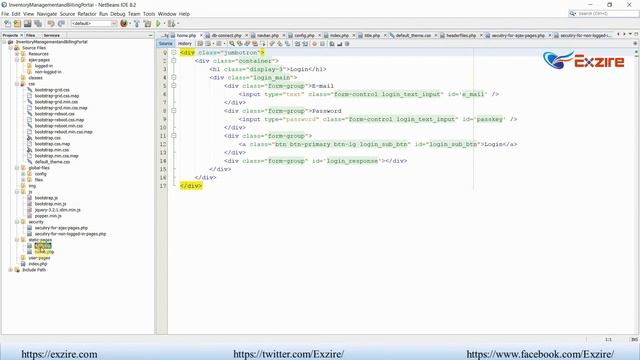Open the Refactor menu
The image size is (640, 360).
coord(87,14)
